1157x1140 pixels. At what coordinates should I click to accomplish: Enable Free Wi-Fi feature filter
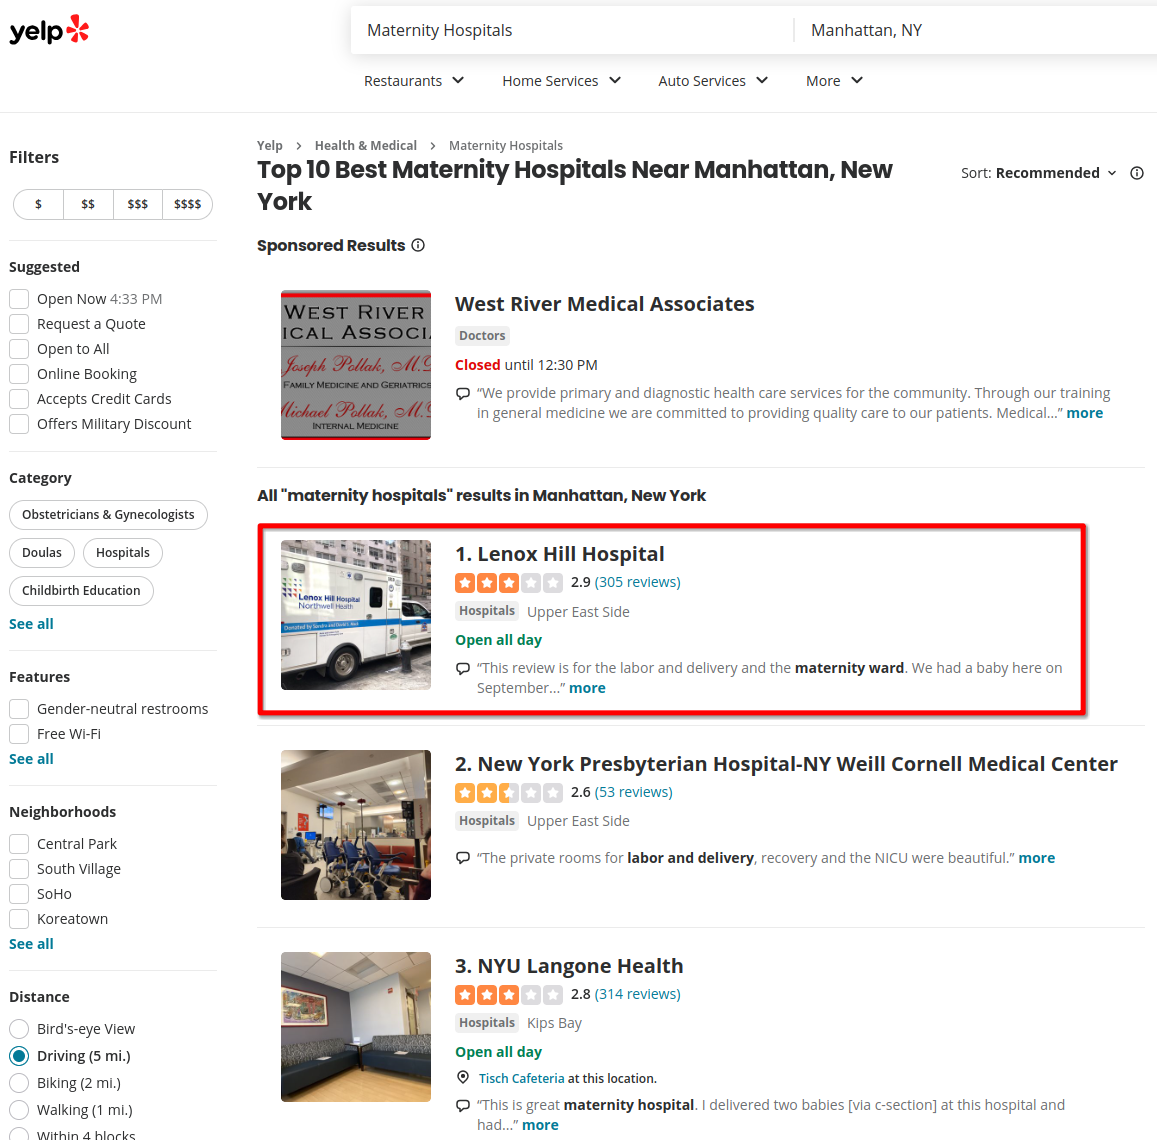(19, 734)
